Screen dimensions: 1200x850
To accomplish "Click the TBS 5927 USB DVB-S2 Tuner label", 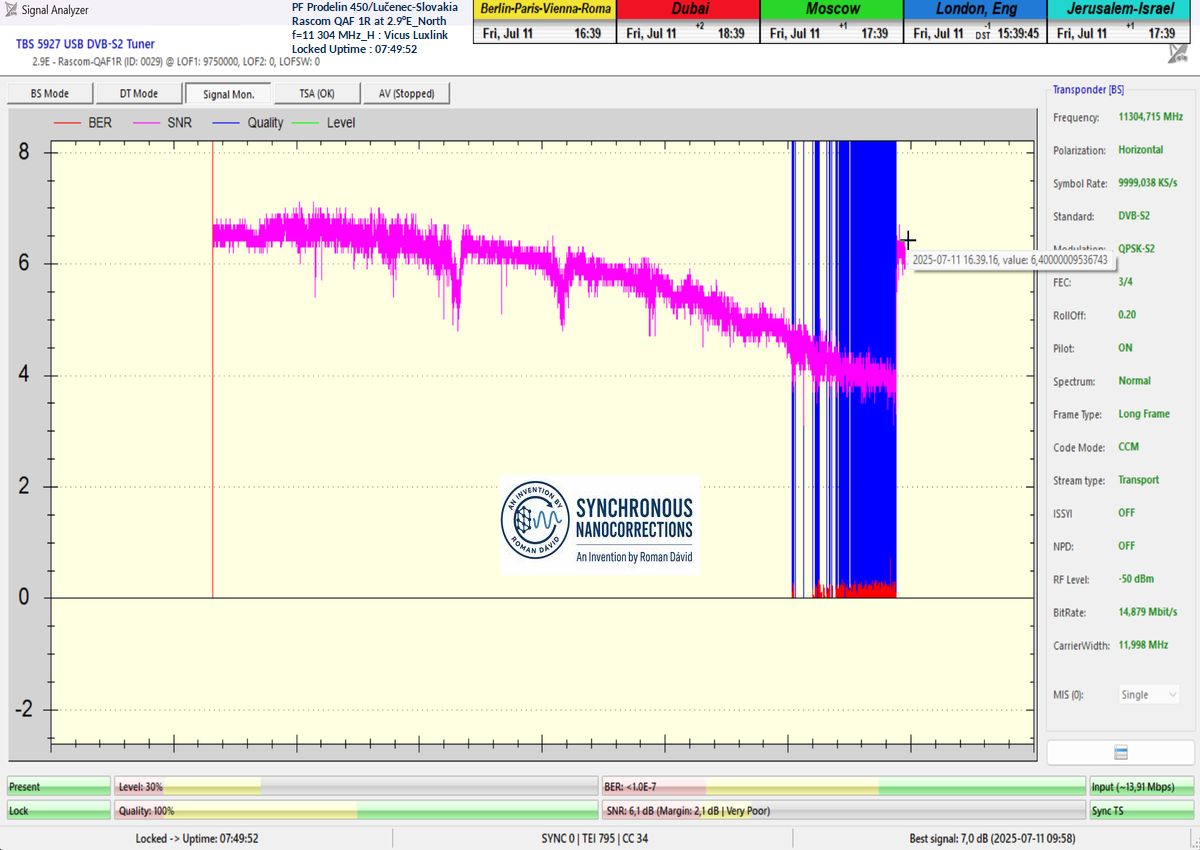I will 85,44.
